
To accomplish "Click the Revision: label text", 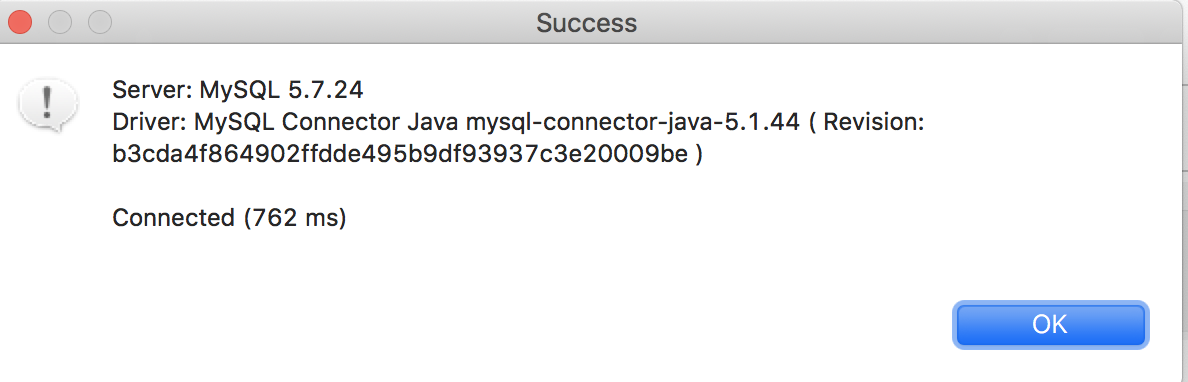I will [874, 122].
